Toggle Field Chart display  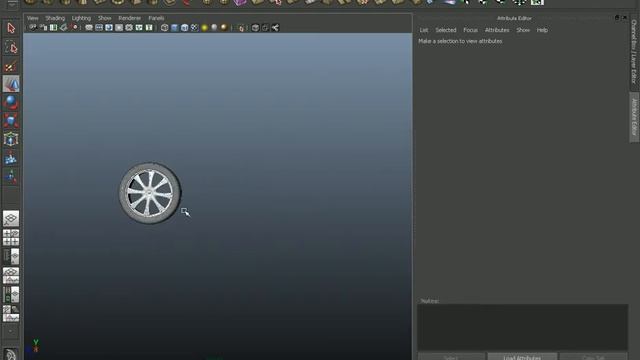coord(129,27)
